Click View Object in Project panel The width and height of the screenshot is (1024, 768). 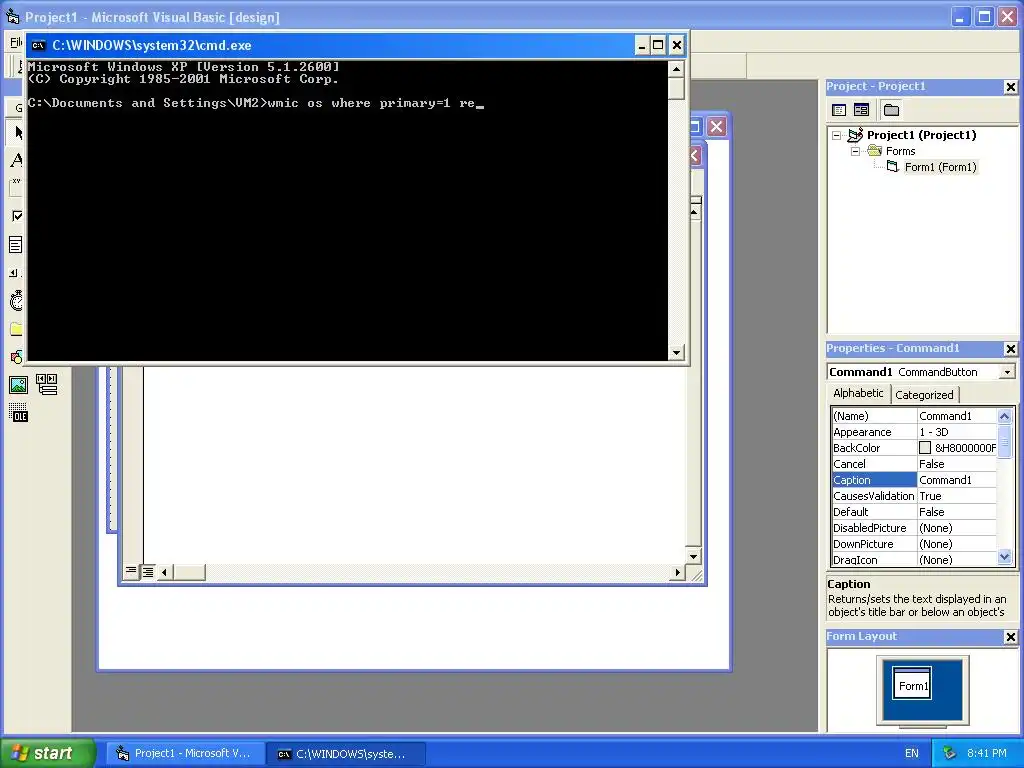point(861,110)
